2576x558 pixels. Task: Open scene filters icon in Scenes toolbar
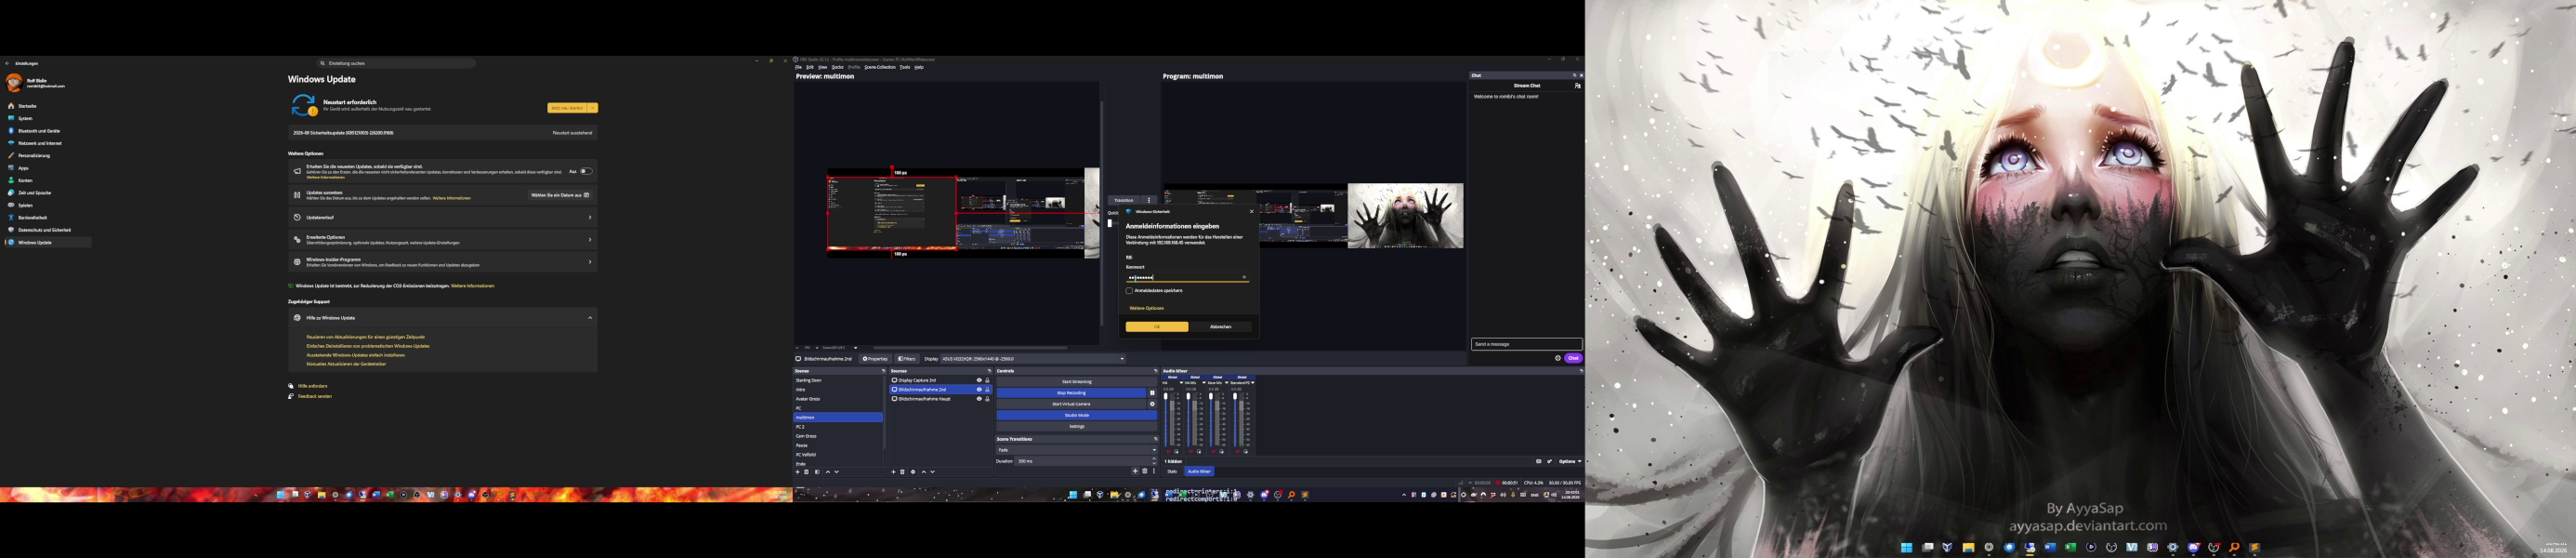pyautogui.click(x=817, y=472)
